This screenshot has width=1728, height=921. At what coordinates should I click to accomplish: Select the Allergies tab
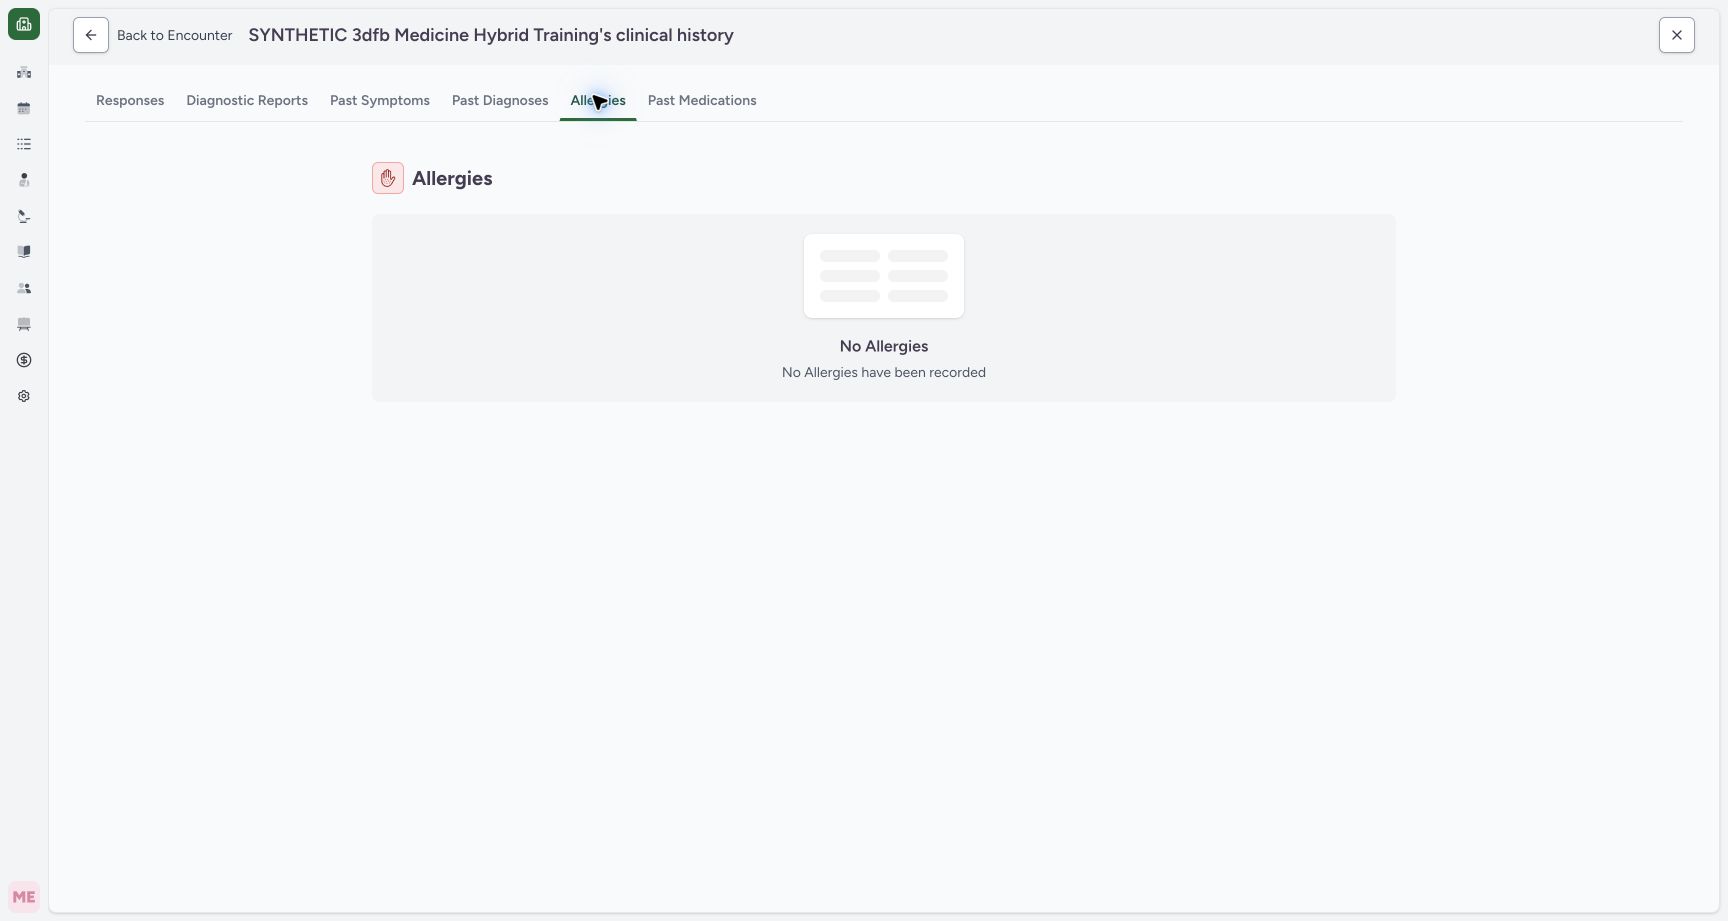tap(598, 100)
